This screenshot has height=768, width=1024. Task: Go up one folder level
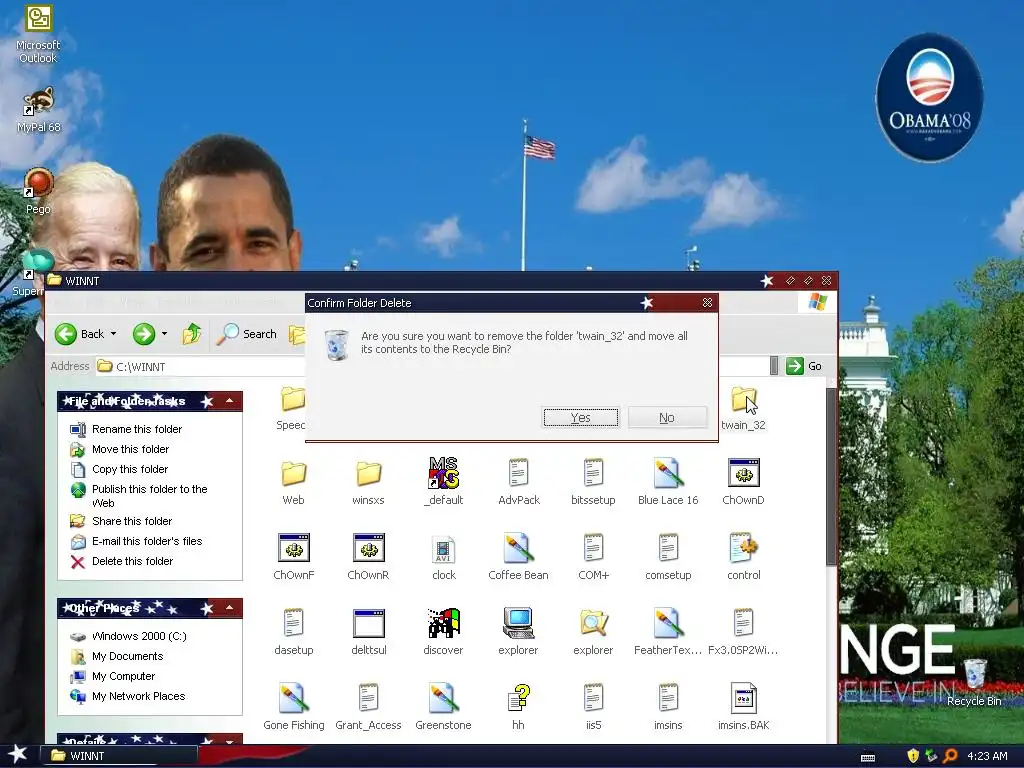click(x=191, y=334)
